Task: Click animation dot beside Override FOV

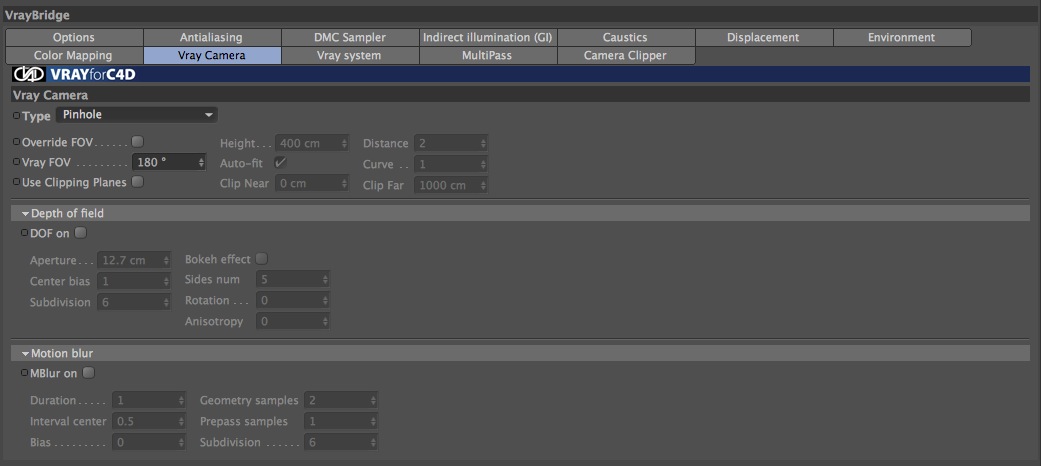Action: coord(17,141)
